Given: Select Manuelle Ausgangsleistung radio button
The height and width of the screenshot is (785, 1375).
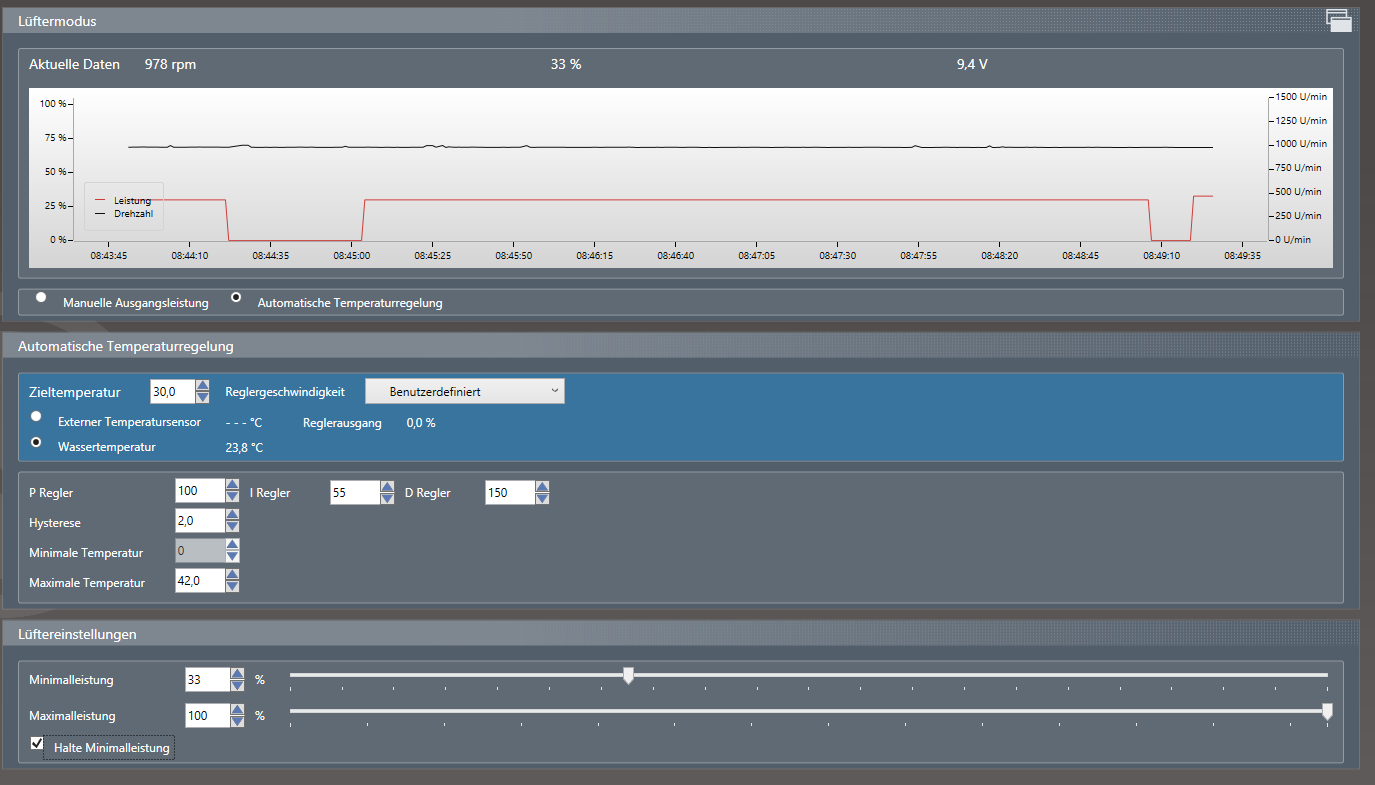Looking at the screenshot, I should tap(41, 297).
